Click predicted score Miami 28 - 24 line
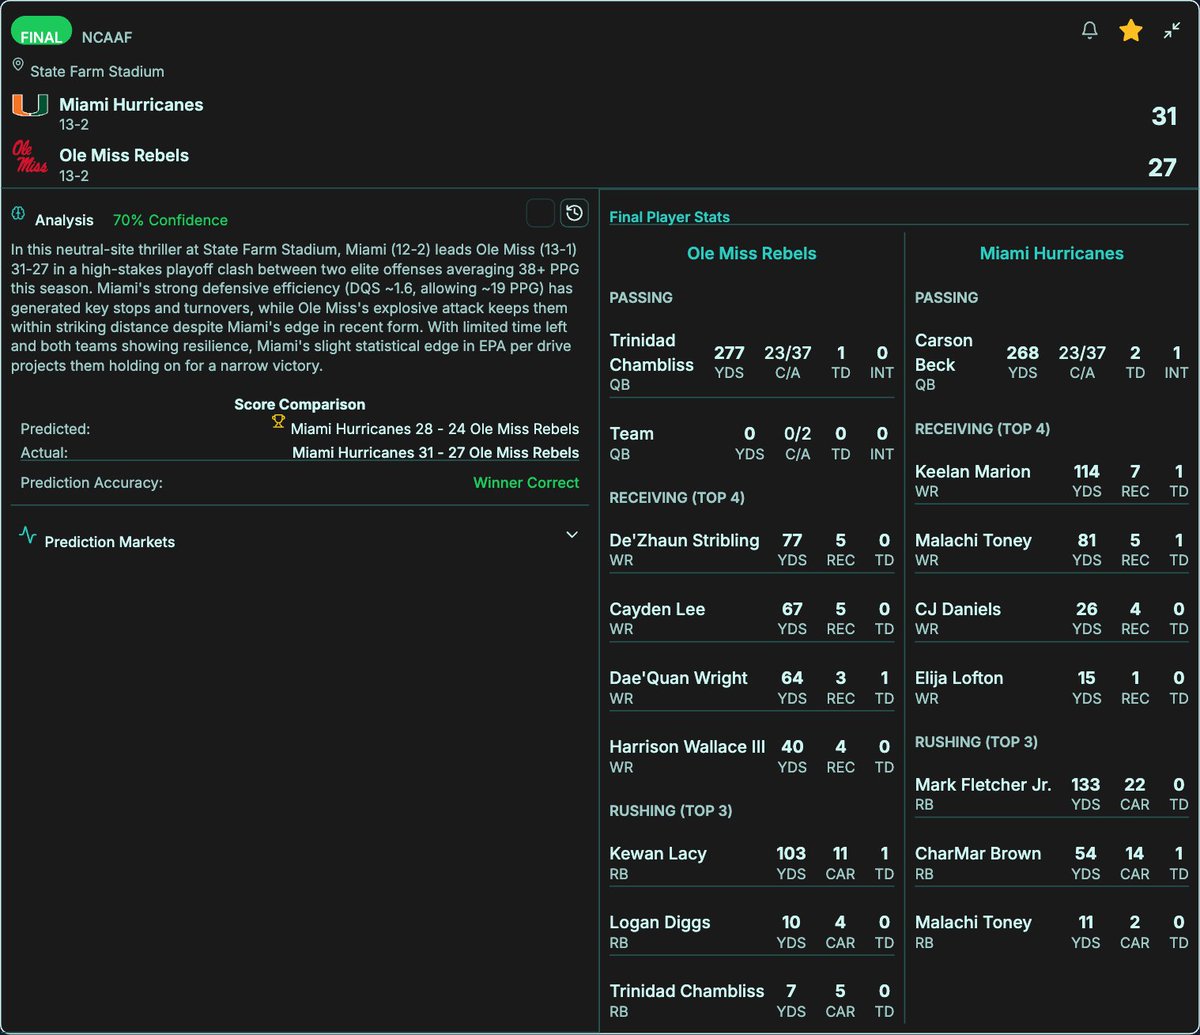The height and width of the screenshot is (1035, 1200). click(435, 429)
